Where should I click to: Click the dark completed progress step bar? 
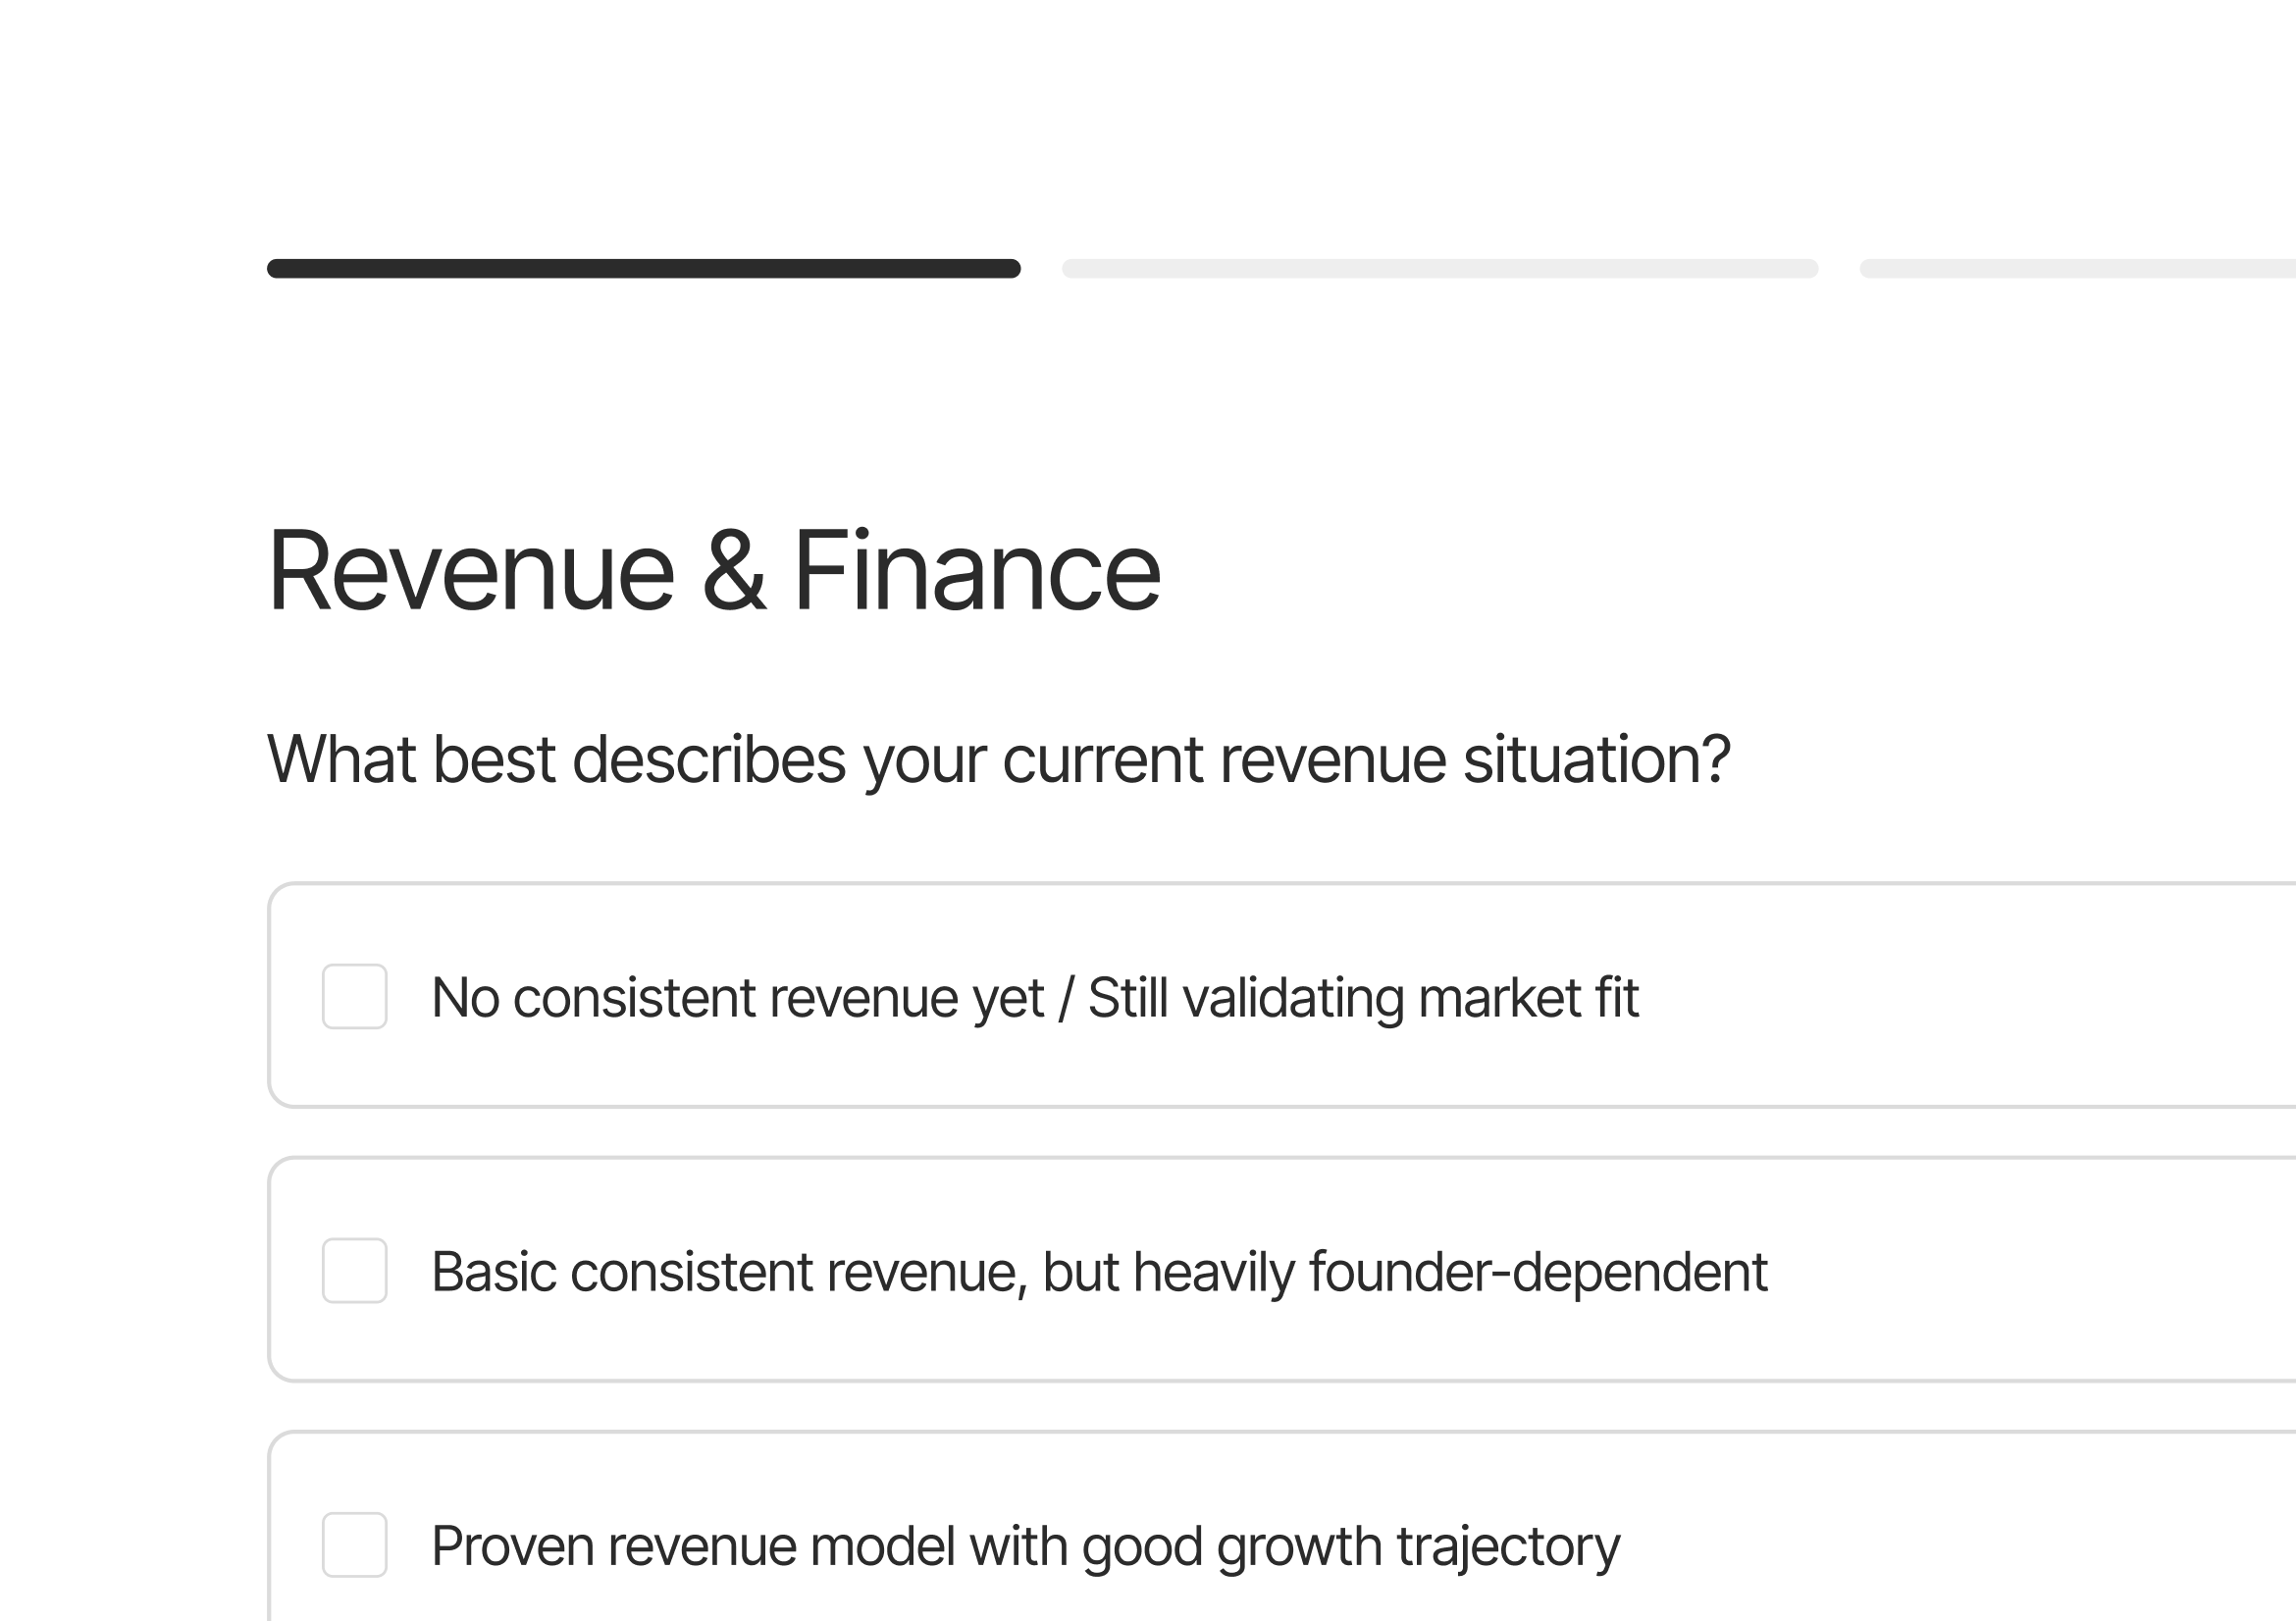(643, 268)
